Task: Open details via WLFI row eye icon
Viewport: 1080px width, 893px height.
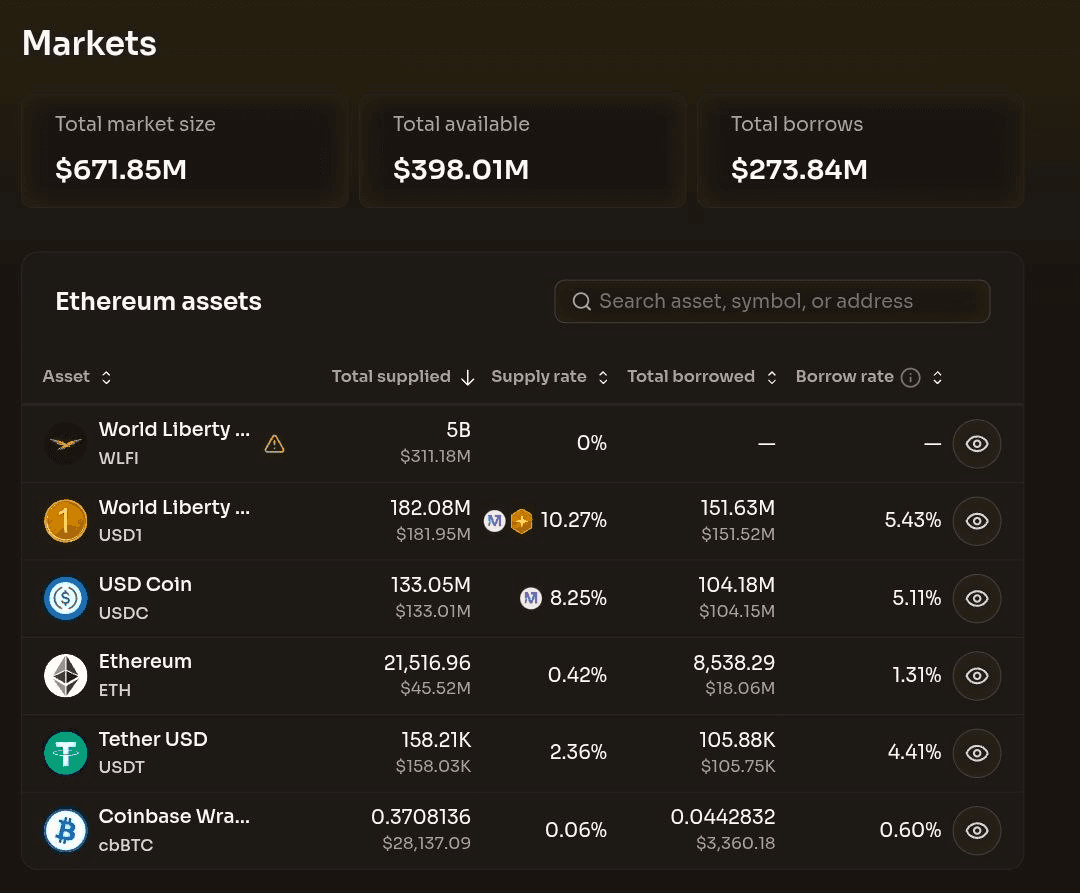Action: [977, 443]
